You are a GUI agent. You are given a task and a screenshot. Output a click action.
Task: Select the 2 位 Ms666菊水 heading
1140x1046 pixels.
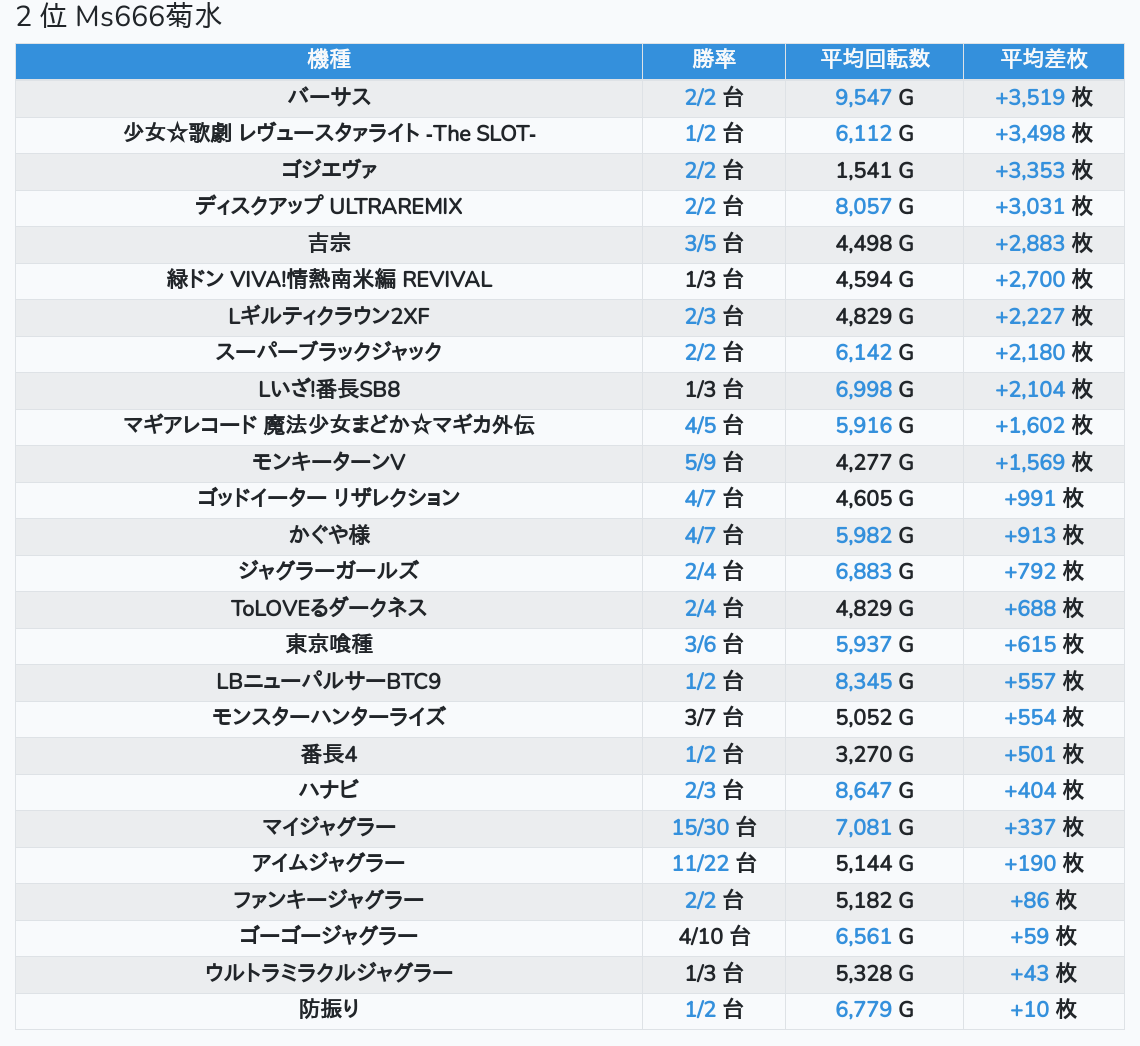tap(119, 16)
